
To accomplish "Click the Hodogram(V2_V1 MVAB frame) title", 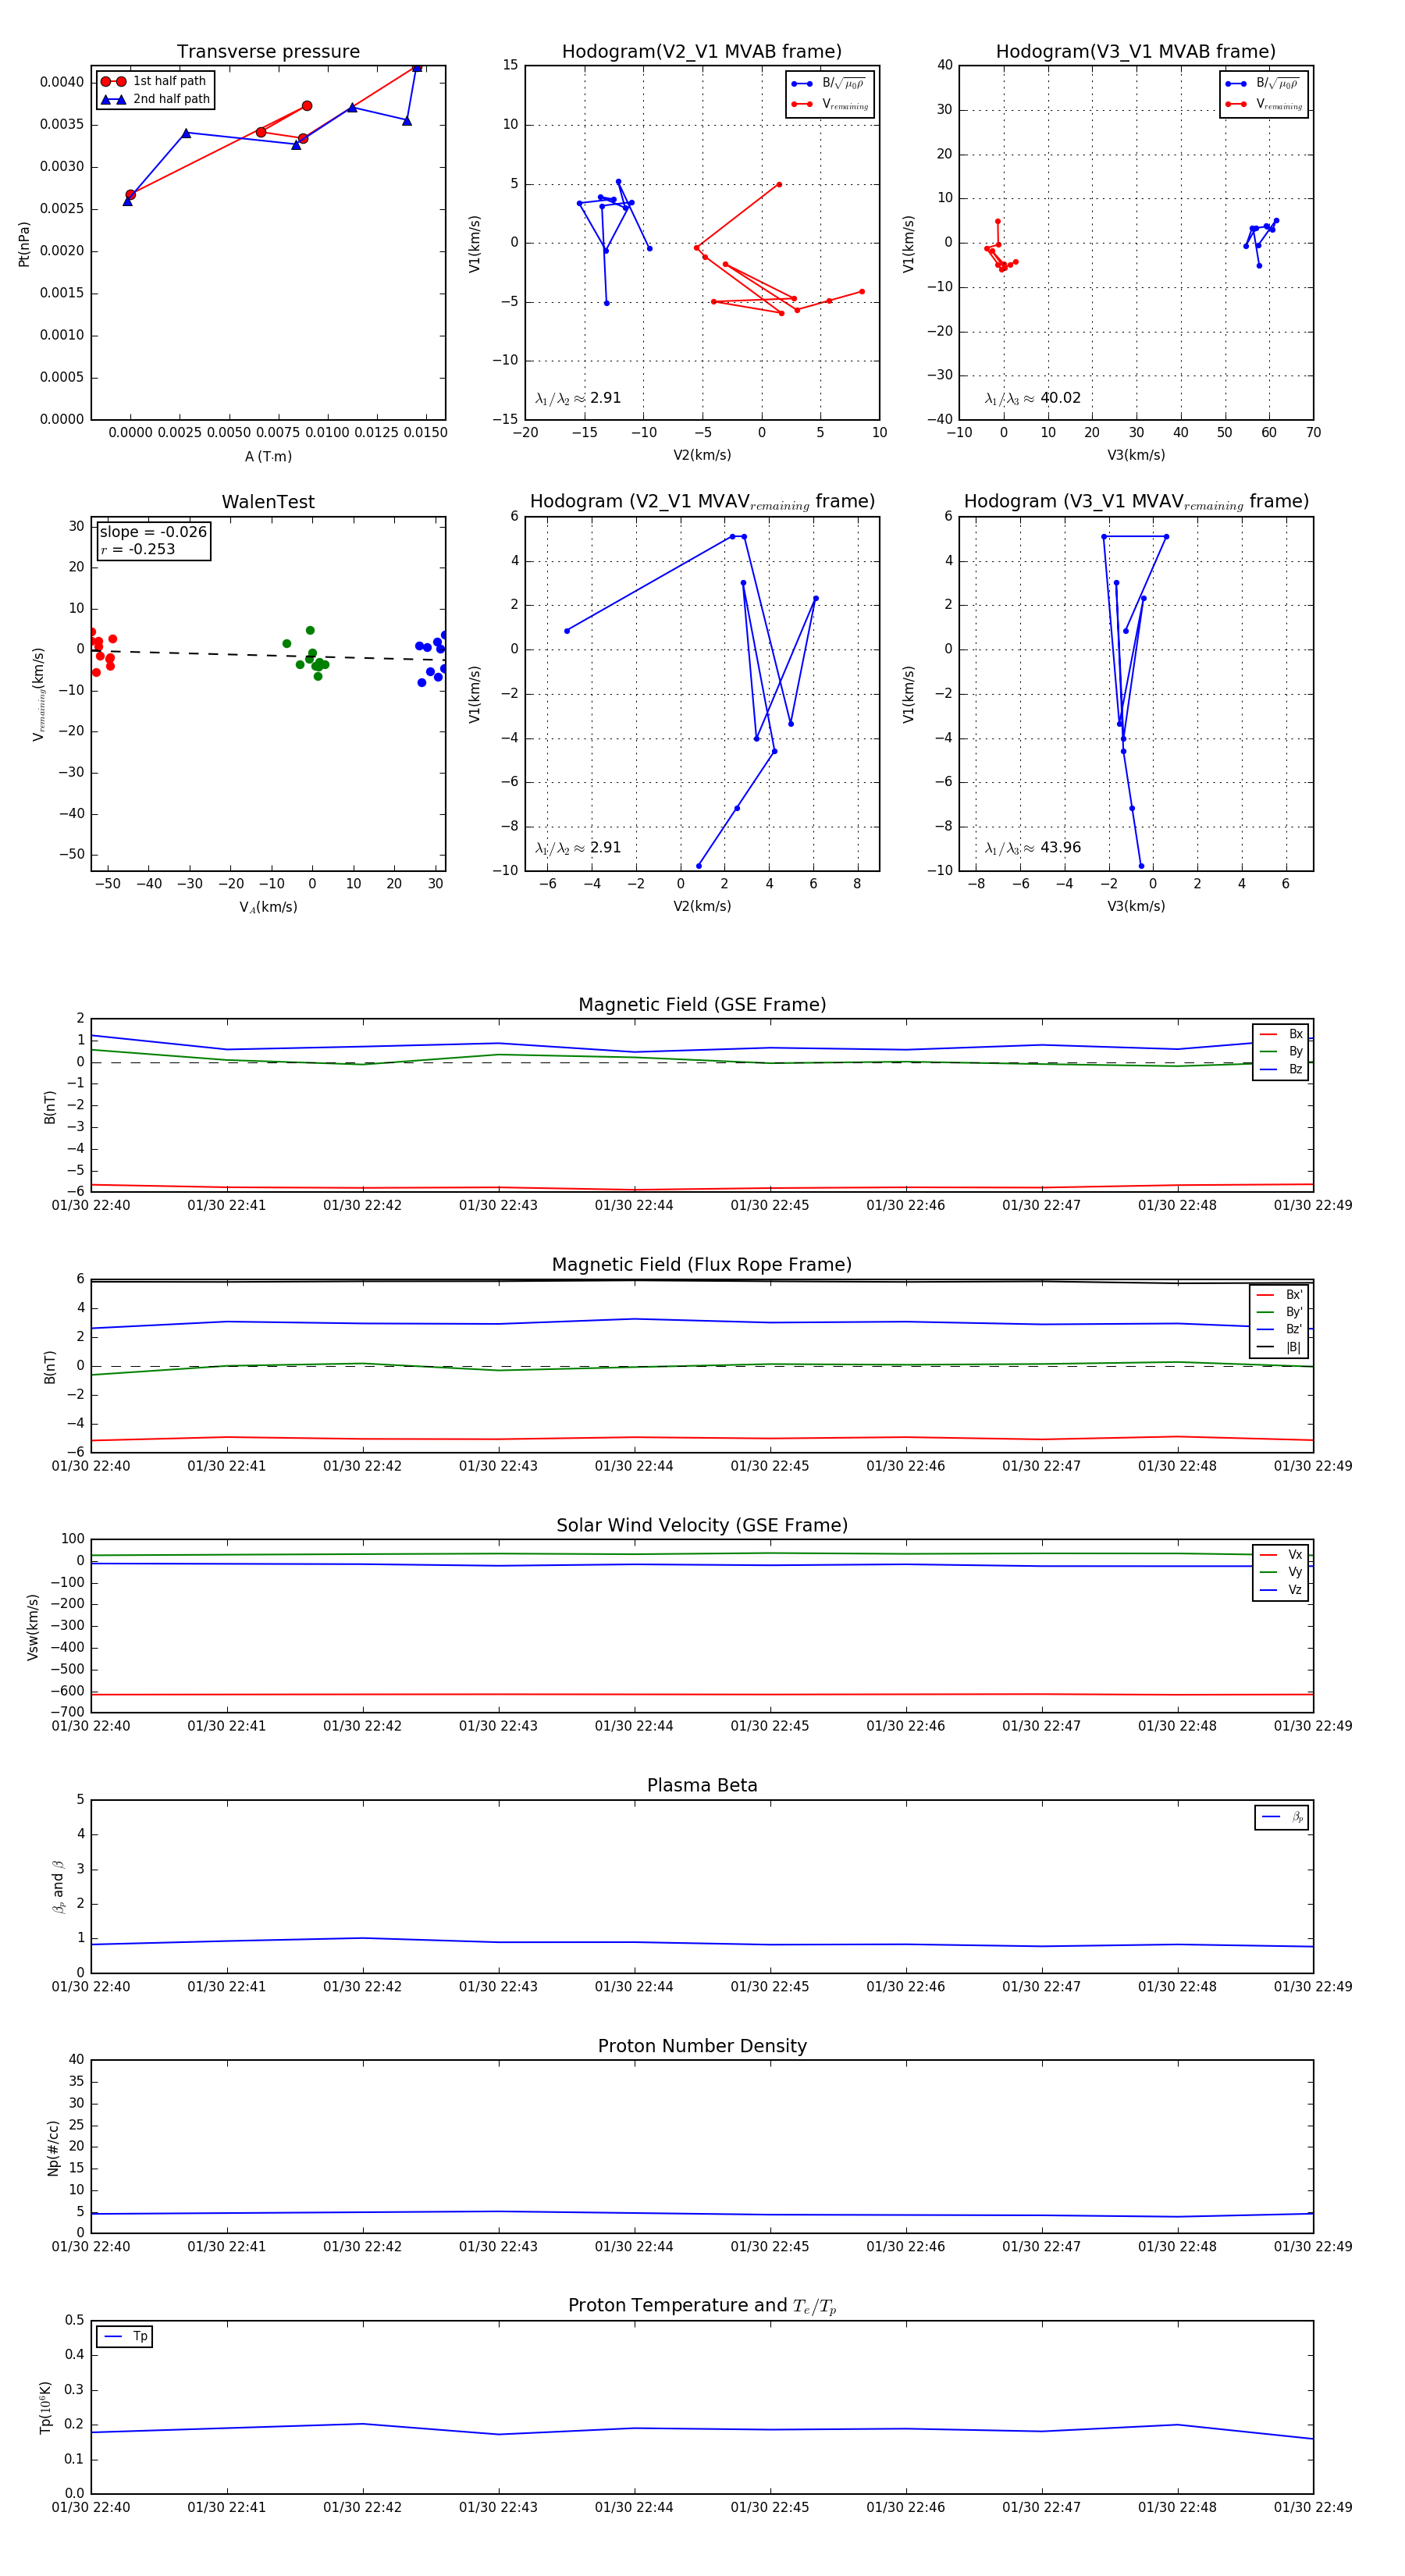I will [x=702, y=52].
